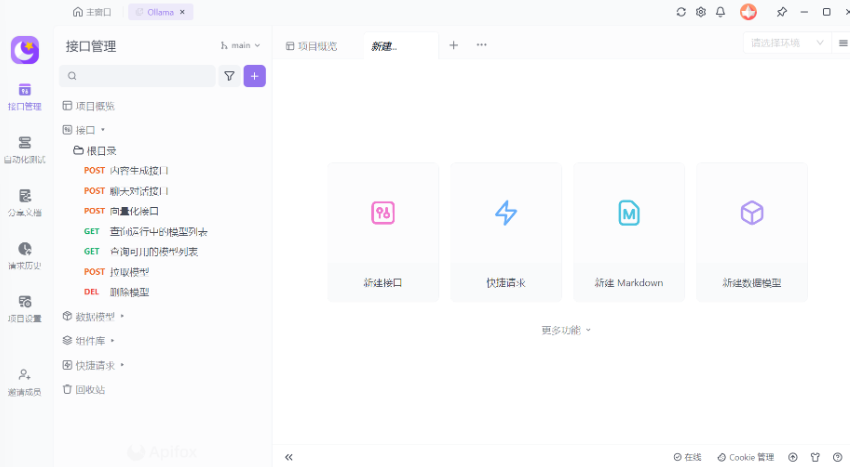Viewport: 850px width, 467px height.
Task: Open the 项目设置 sidebar section
Action: click(x=24, y=309)
